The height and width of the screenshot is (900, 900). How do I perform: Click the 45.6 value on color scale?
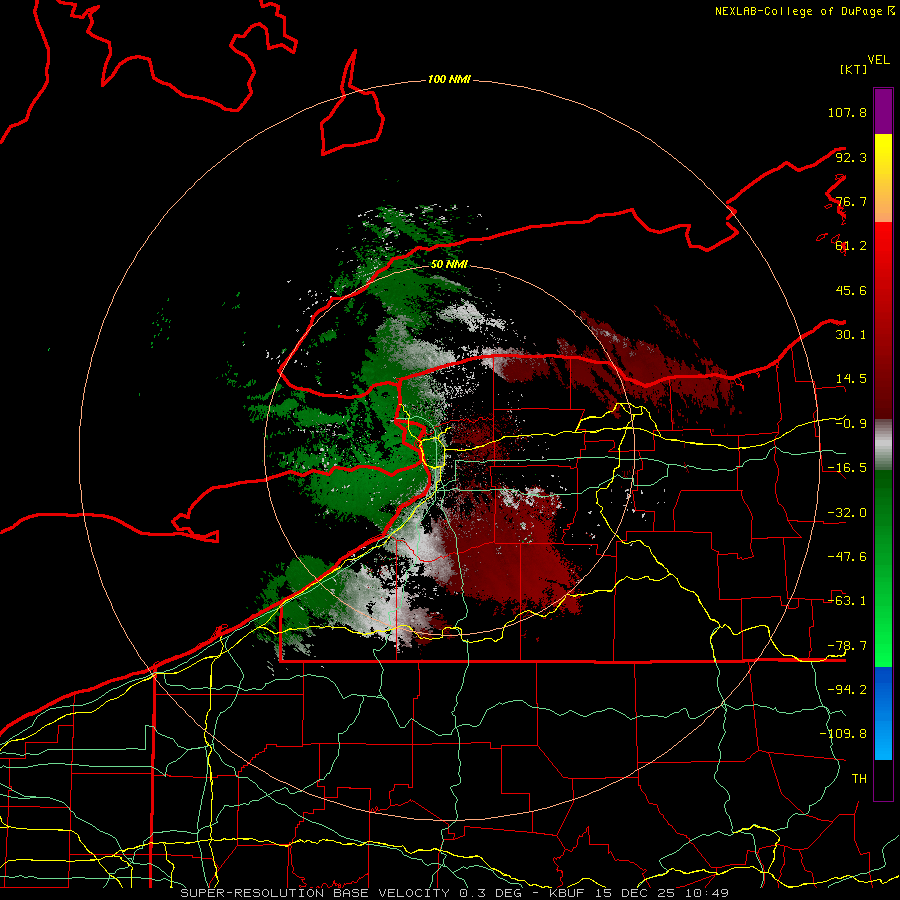(851, 290)
